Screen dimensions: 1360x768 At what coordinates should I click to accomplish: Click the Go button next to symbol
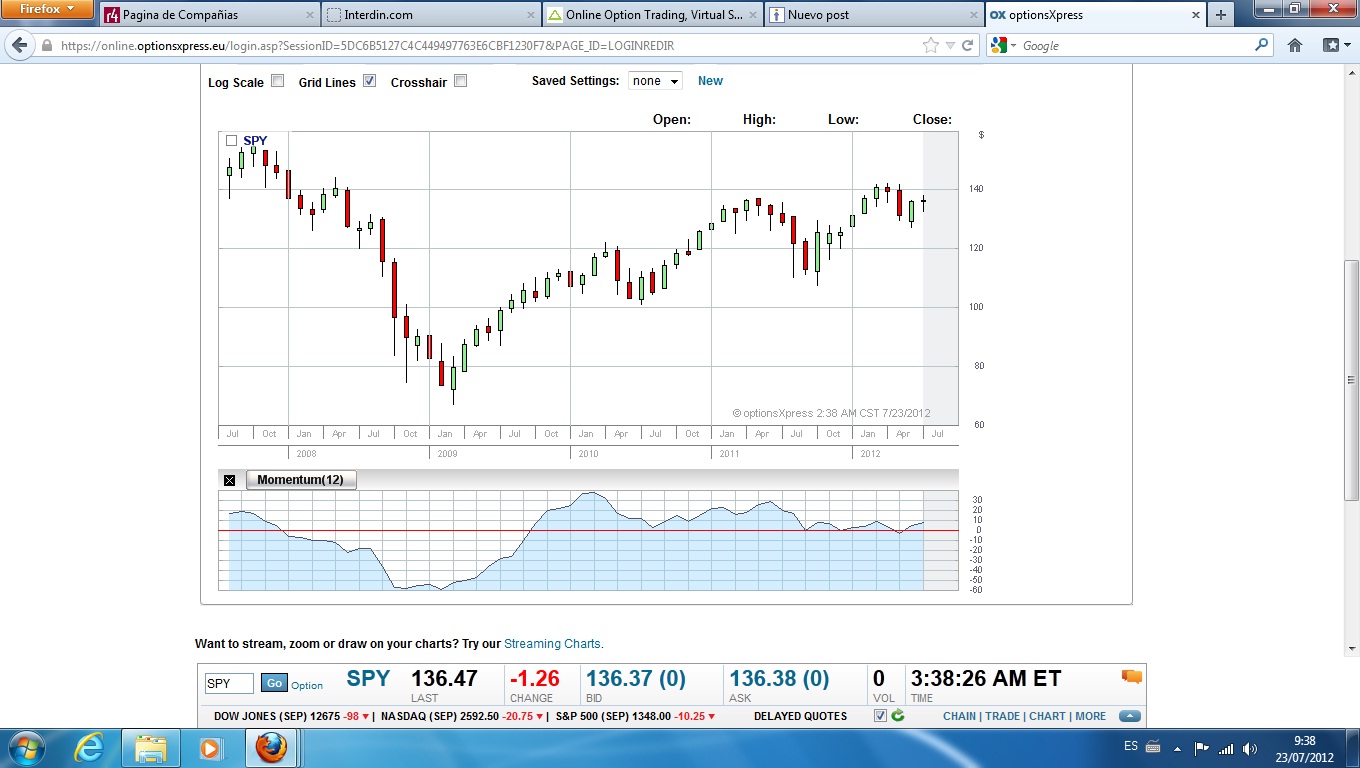tap(274, 683)
